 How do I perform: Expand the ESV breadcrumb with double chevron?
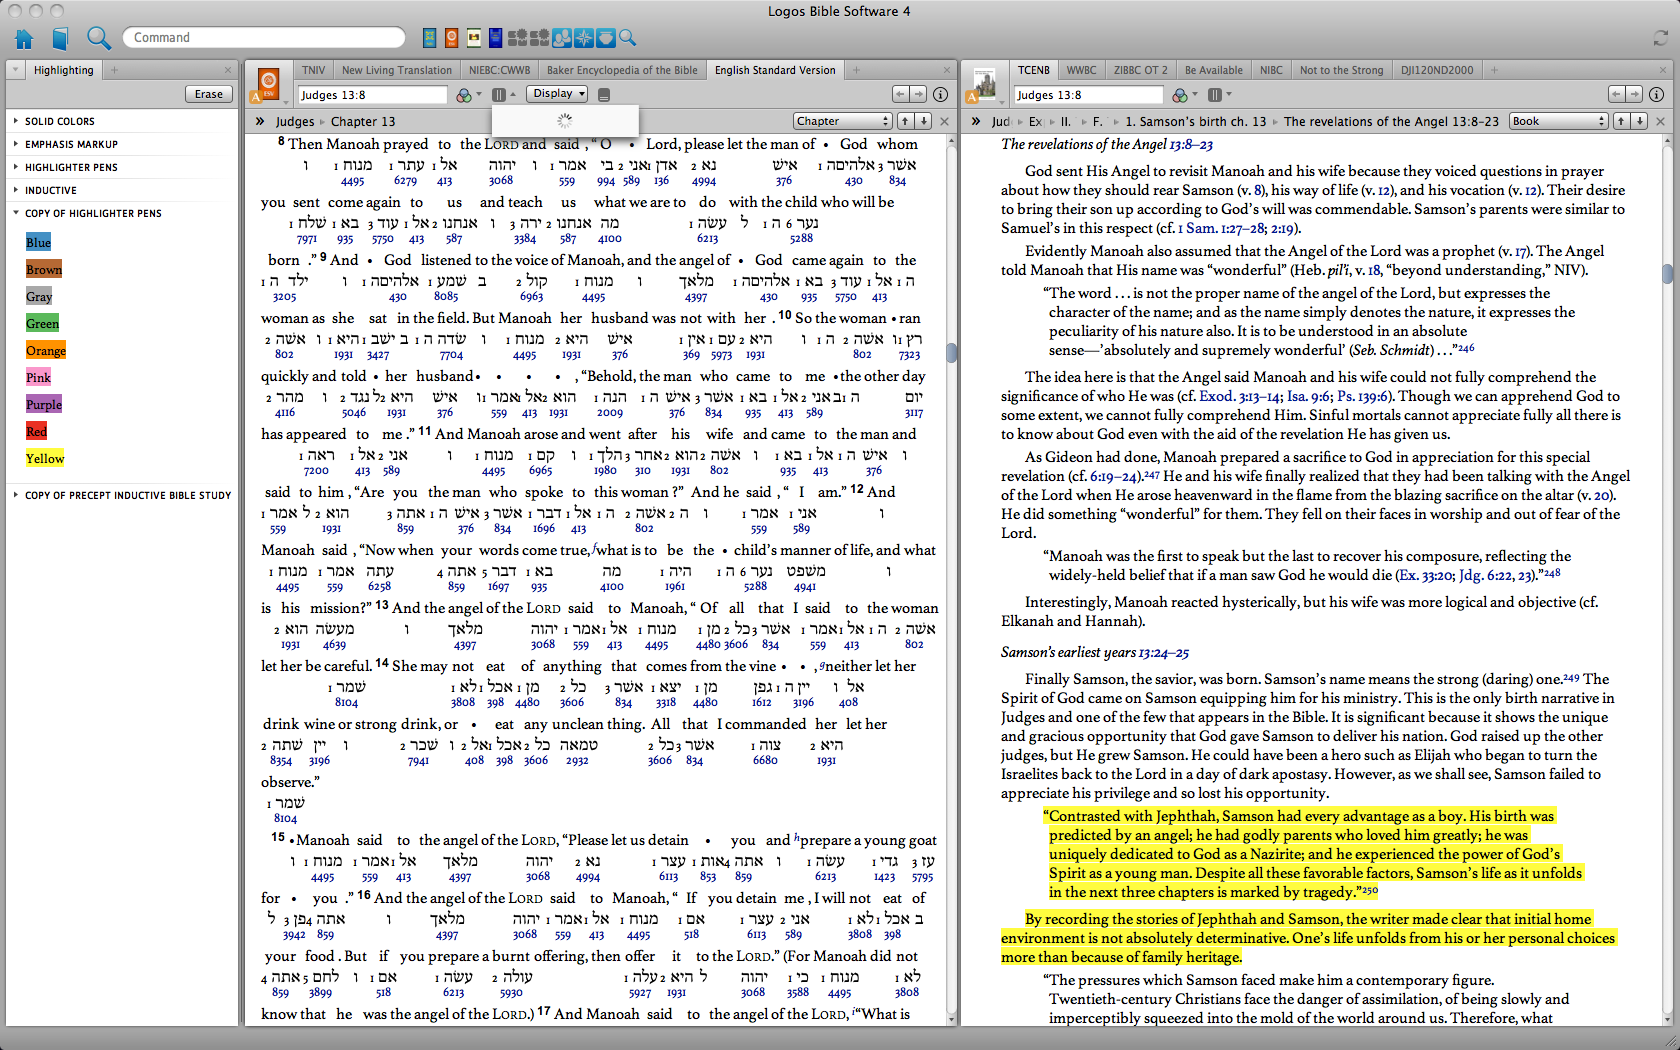(x=260, y=121)
